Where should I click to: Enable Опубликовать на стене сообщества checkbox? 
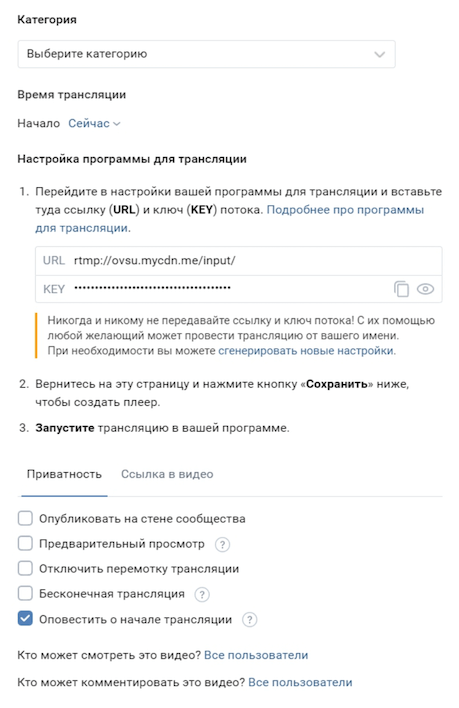pos(25,518)
